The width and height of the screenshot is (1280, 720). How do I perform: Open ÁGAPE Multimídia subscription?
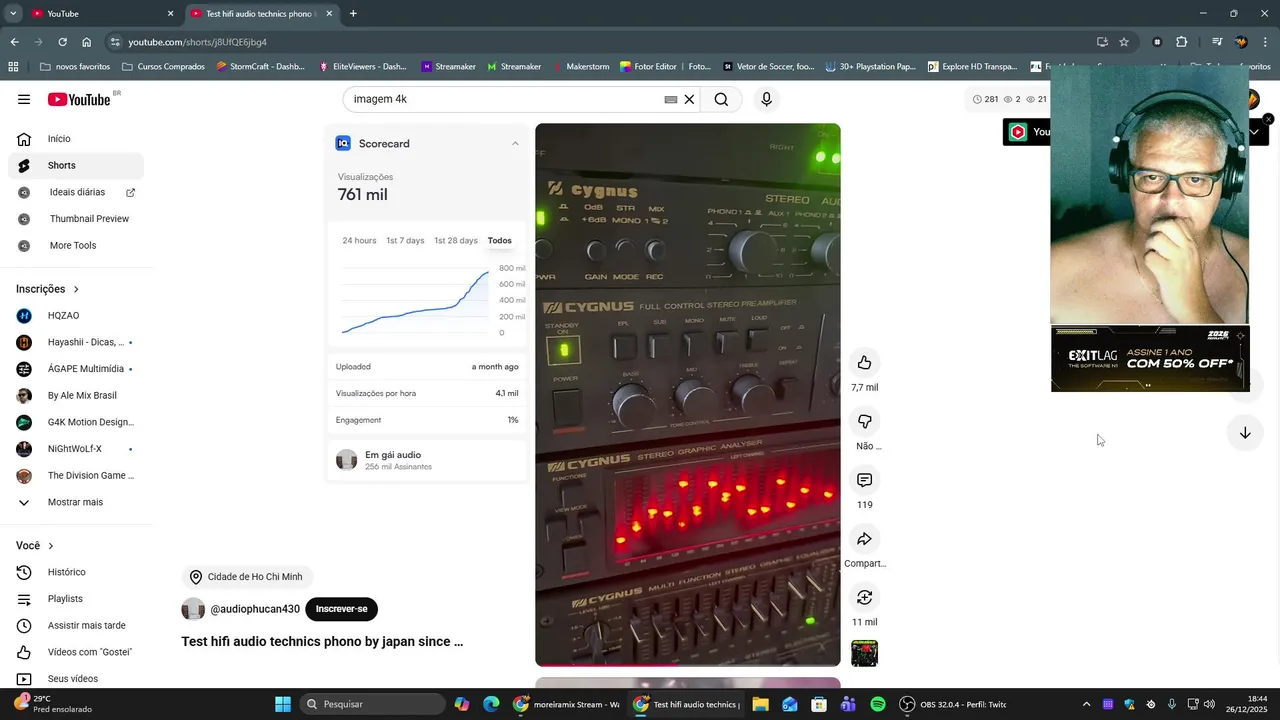pyautogui.click(x=76, y=369)
